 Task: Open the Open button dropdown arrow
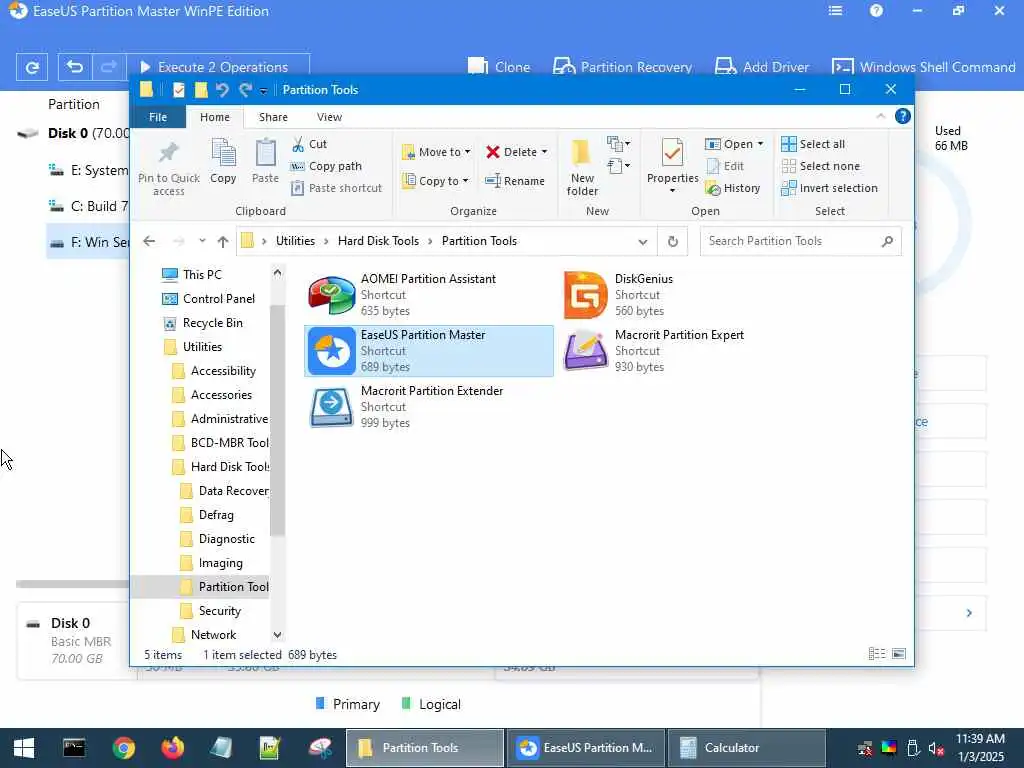pyautogui.click(x=760, y=144)
